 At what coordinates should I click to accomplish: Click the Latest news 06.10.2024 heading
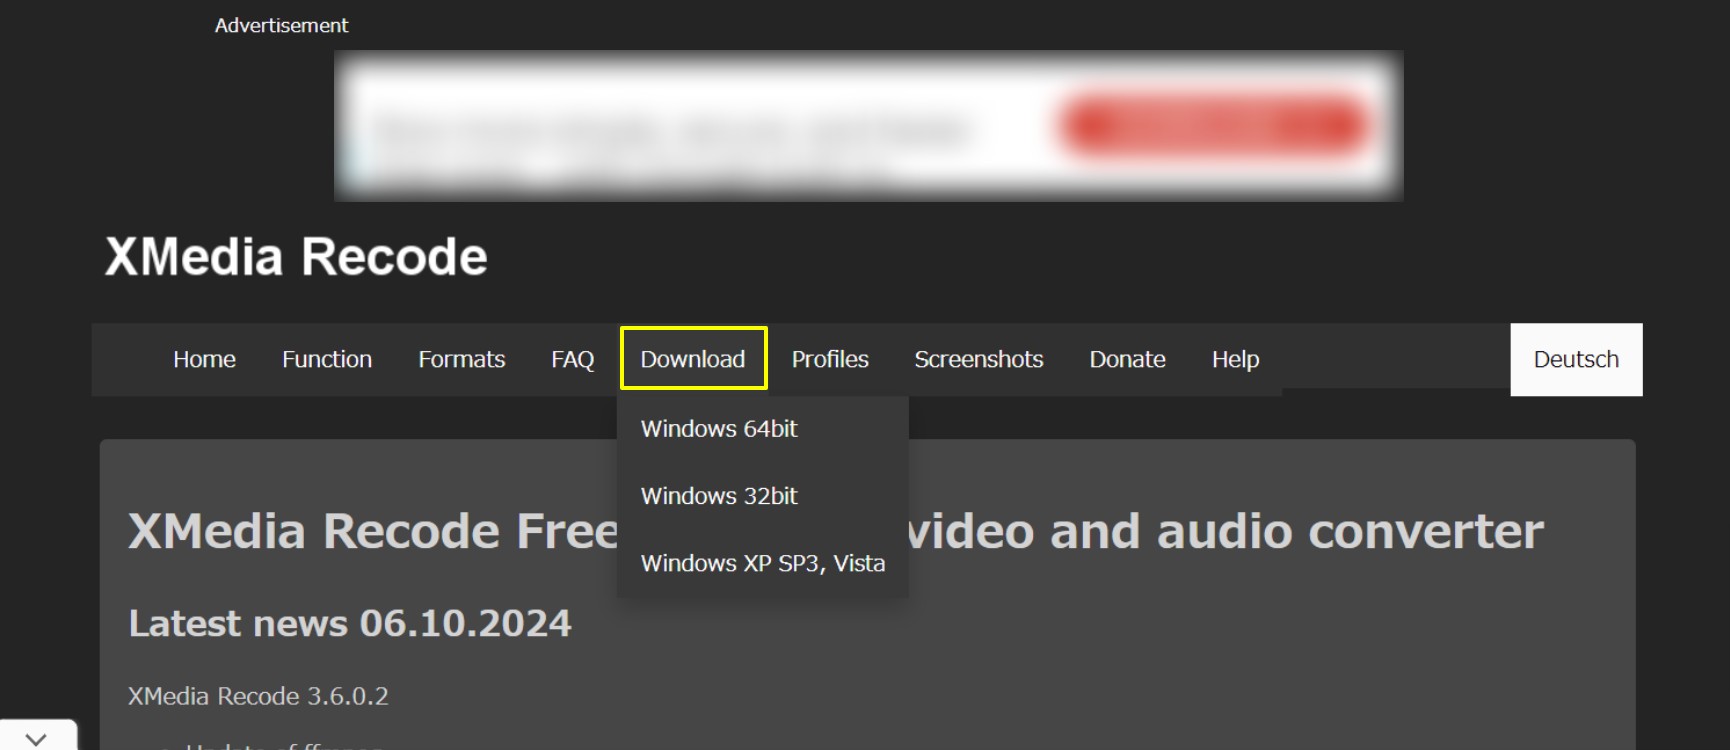tap(350, 623)
